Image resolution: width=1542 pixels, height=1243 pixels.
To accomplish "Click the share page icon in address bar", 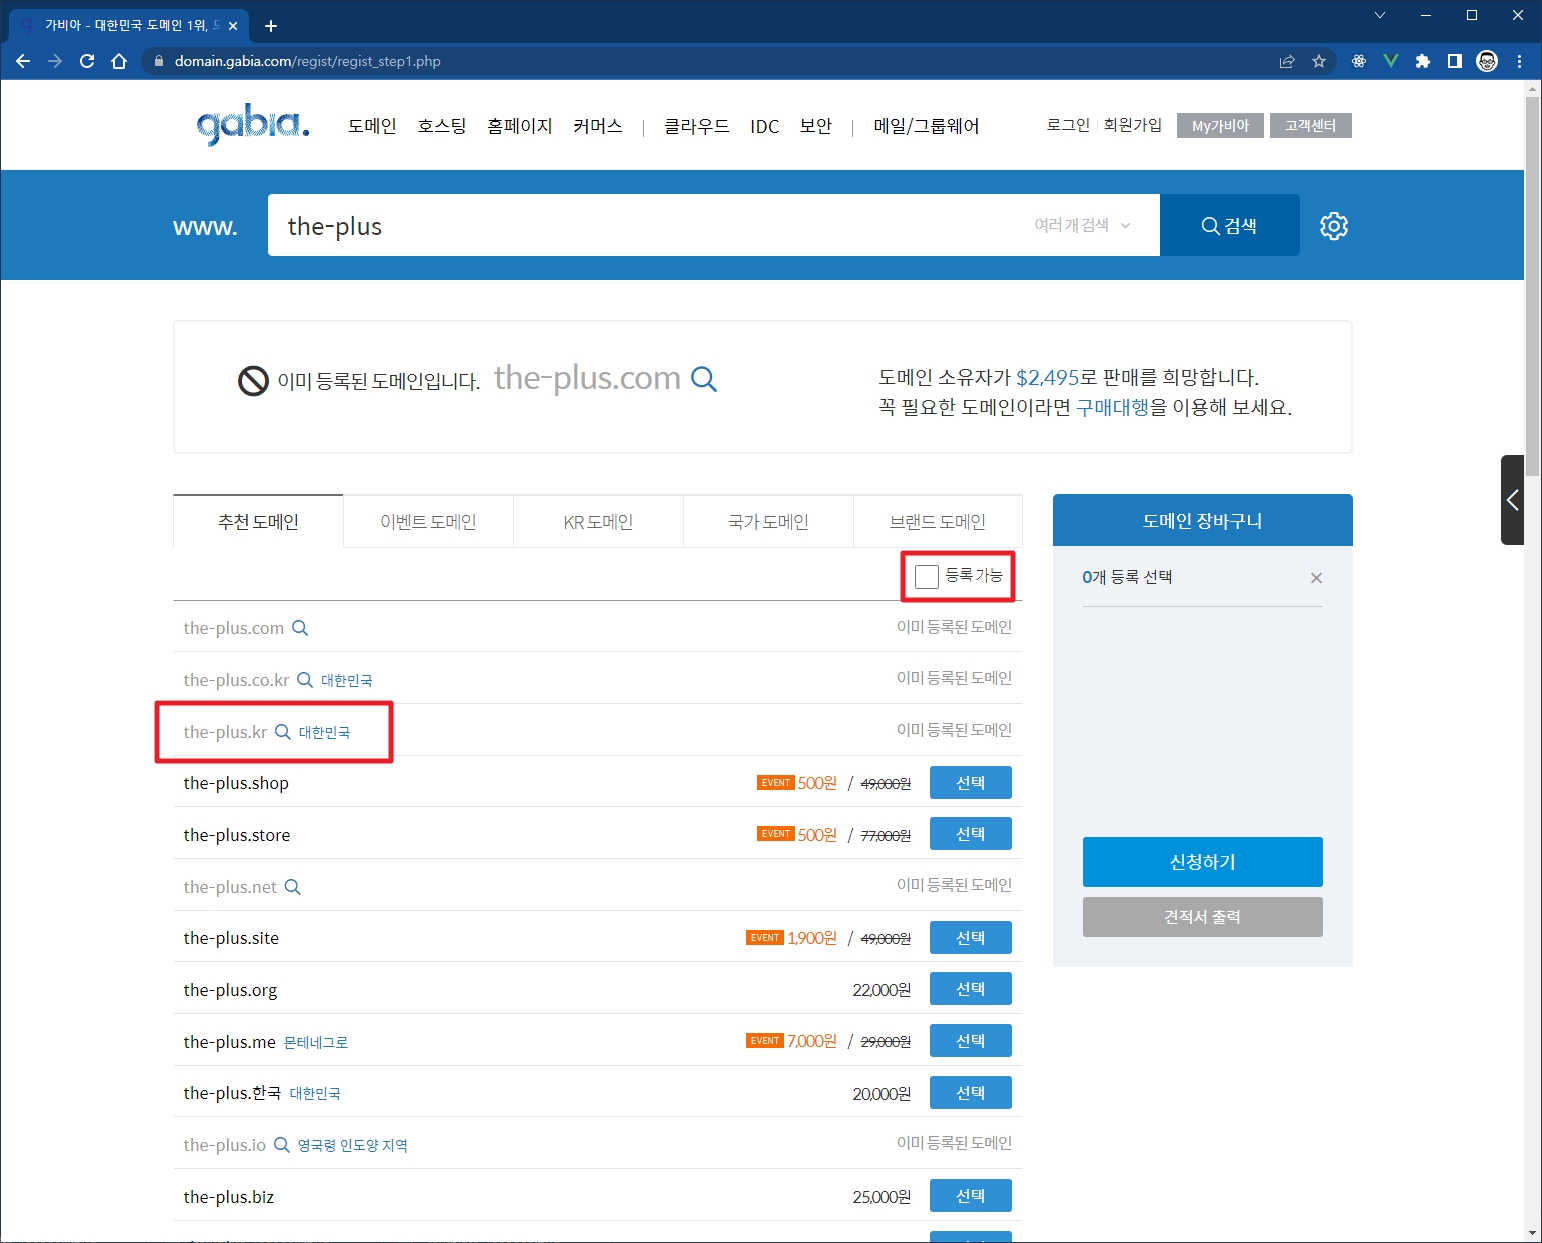I will pos(1287,61).
